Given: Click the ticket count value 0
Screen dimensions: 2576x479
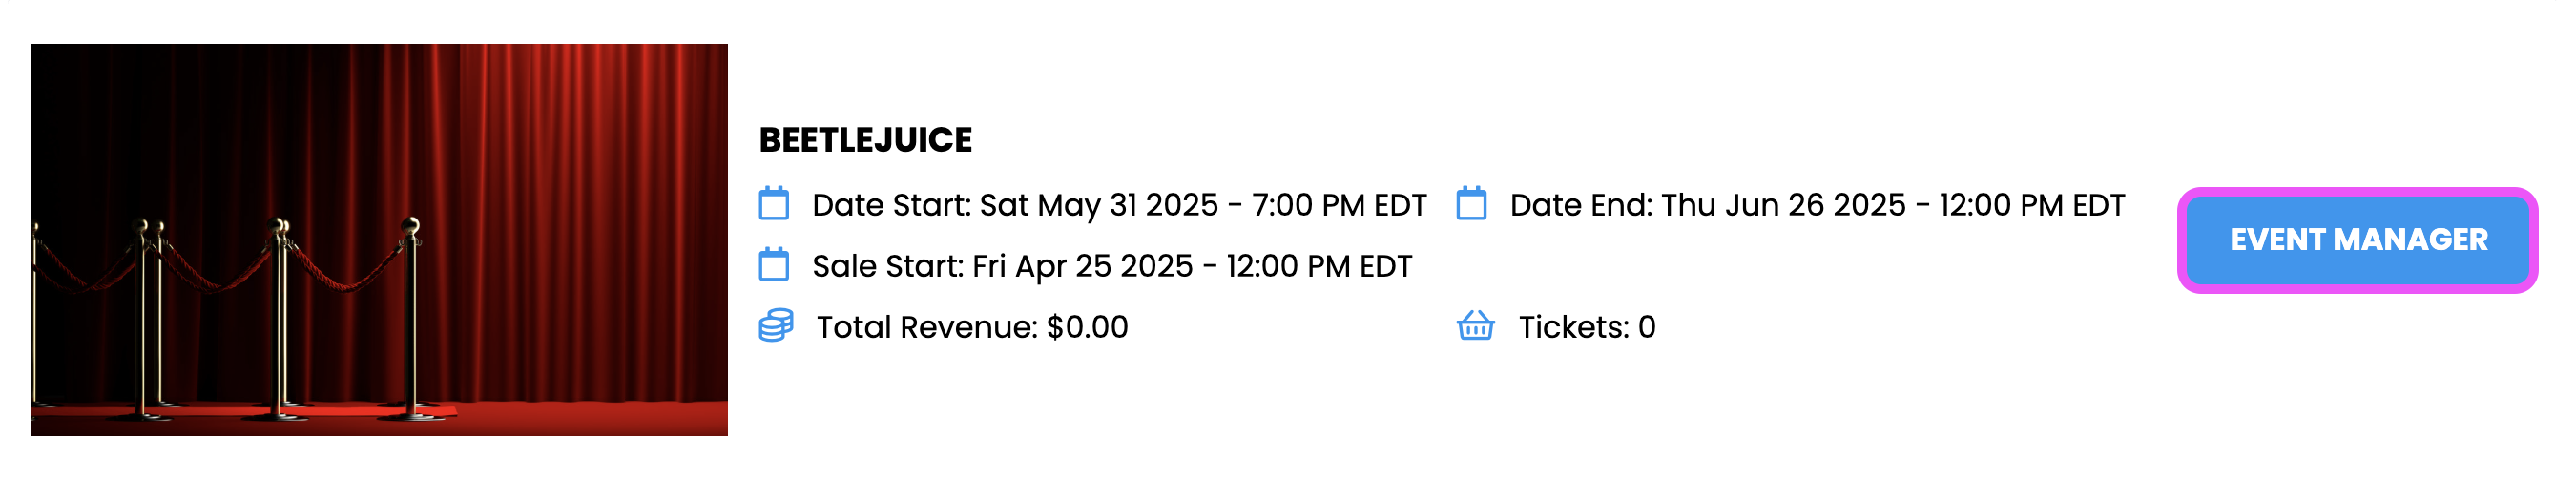Looking at the screenshot, I should click(x=1646, y=327).
